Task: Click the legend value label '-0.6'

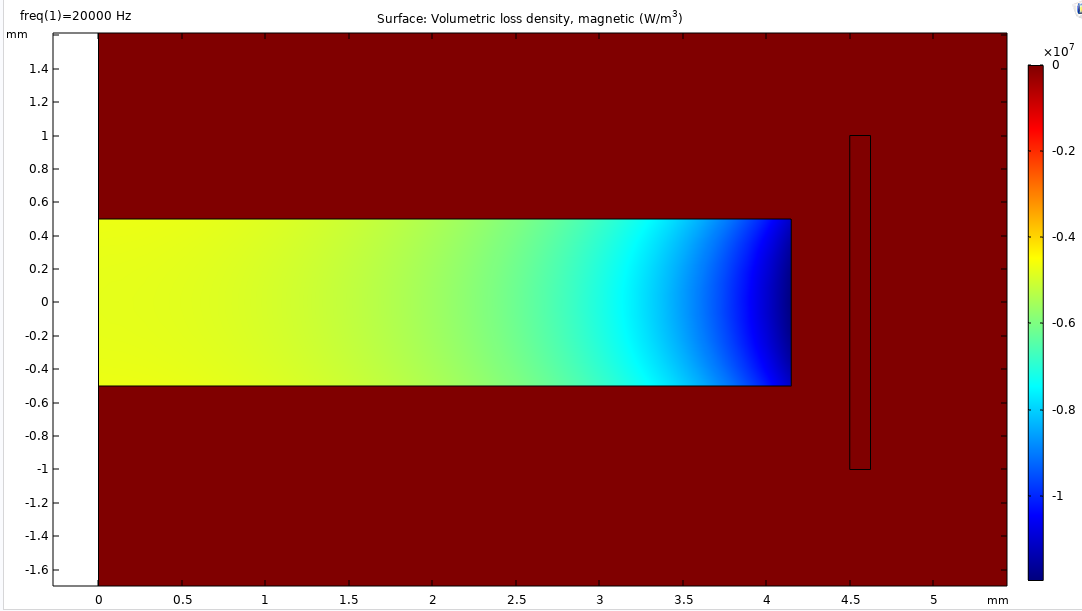Action: pos(1064,323)
